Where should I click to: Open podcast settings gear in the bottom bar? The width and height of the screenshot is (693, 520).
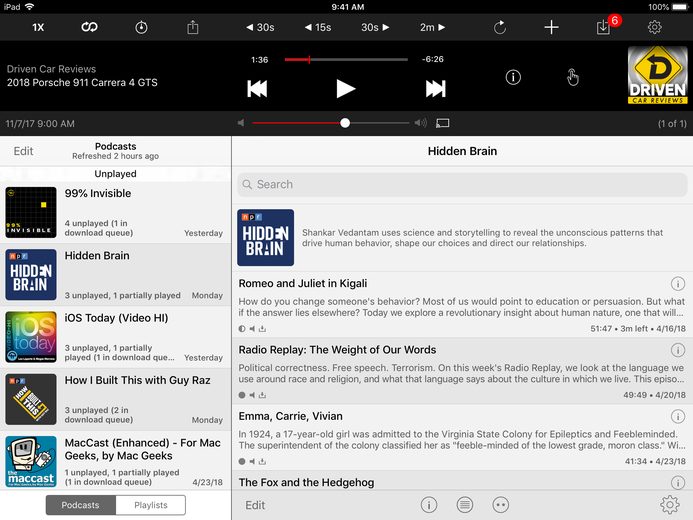click(x=670, y=505)
